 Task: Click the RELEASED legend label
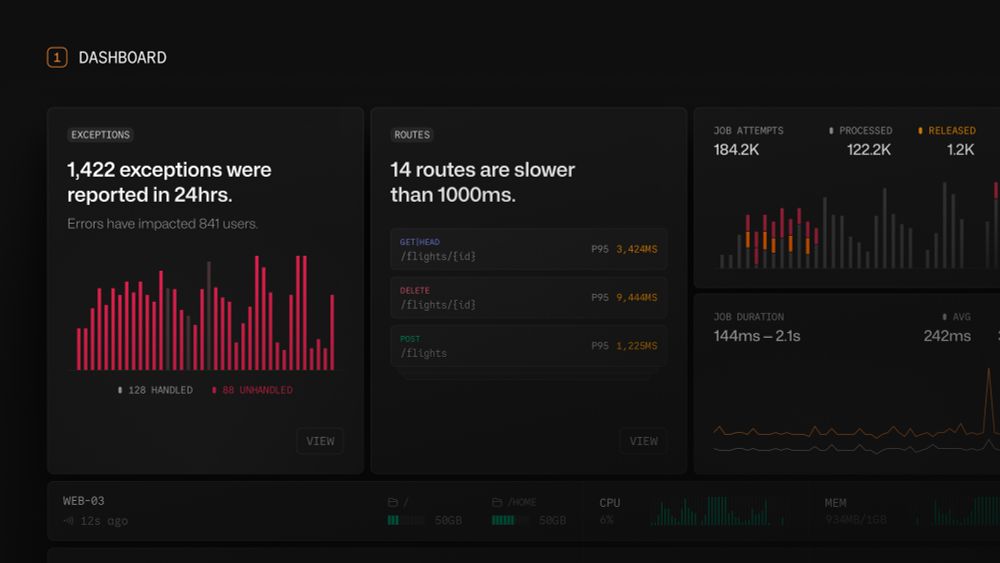tap(947, 131)
